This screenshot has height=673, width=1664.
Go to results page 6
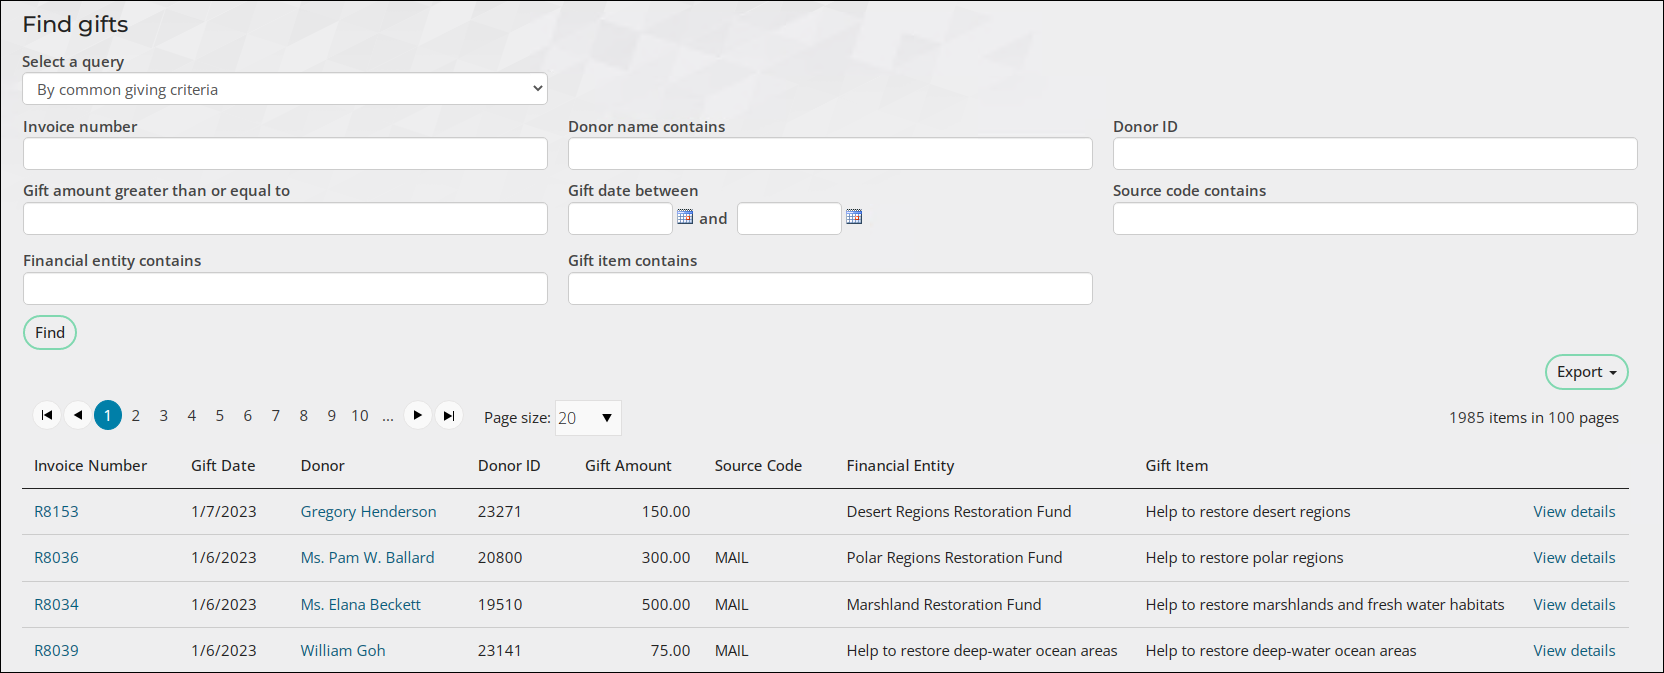click(x=248, y=415)
